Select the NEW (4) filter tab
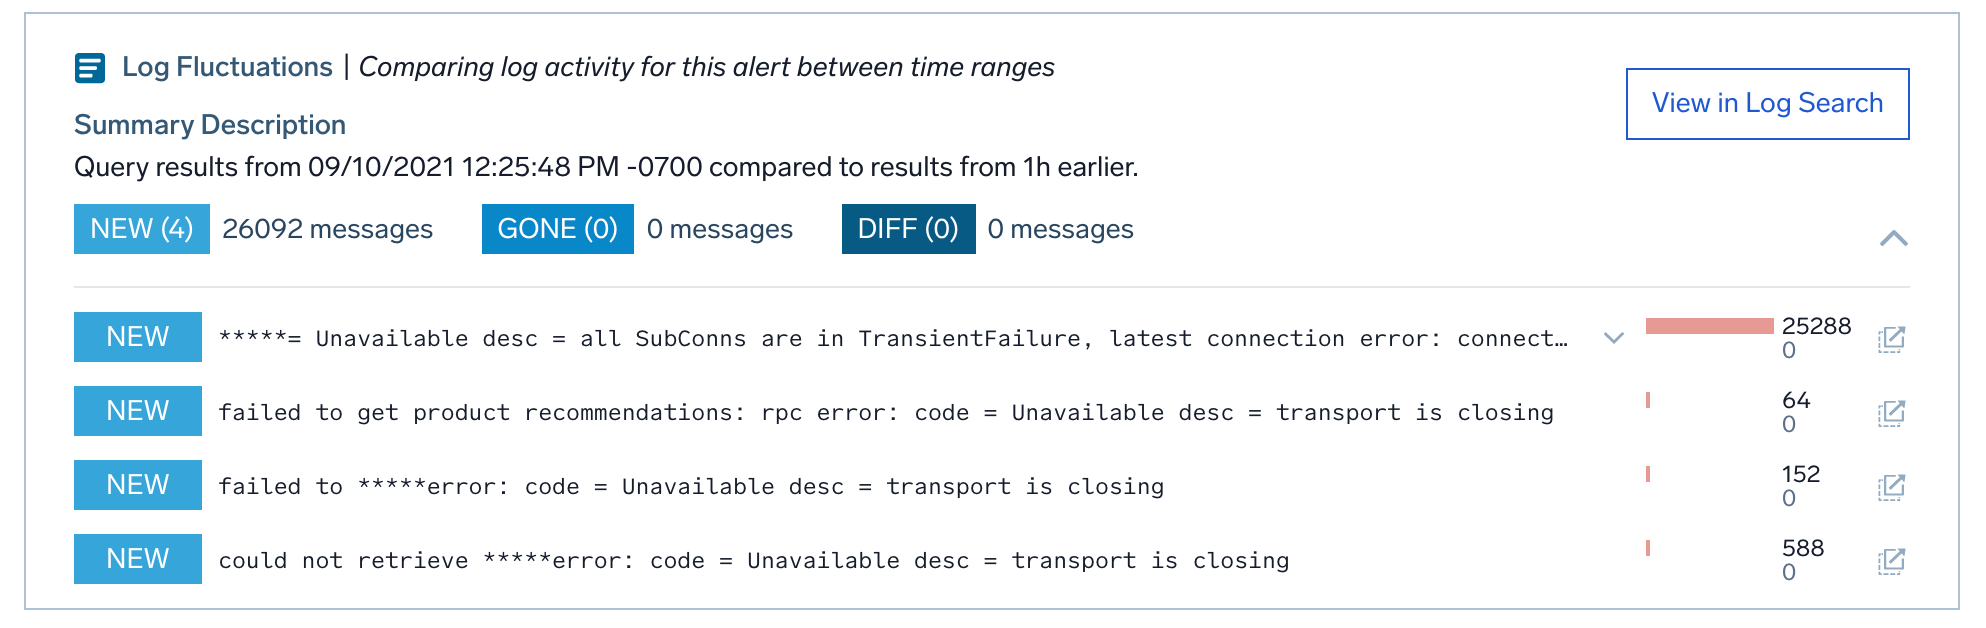The image size is (1986, 628). (141, 229)
